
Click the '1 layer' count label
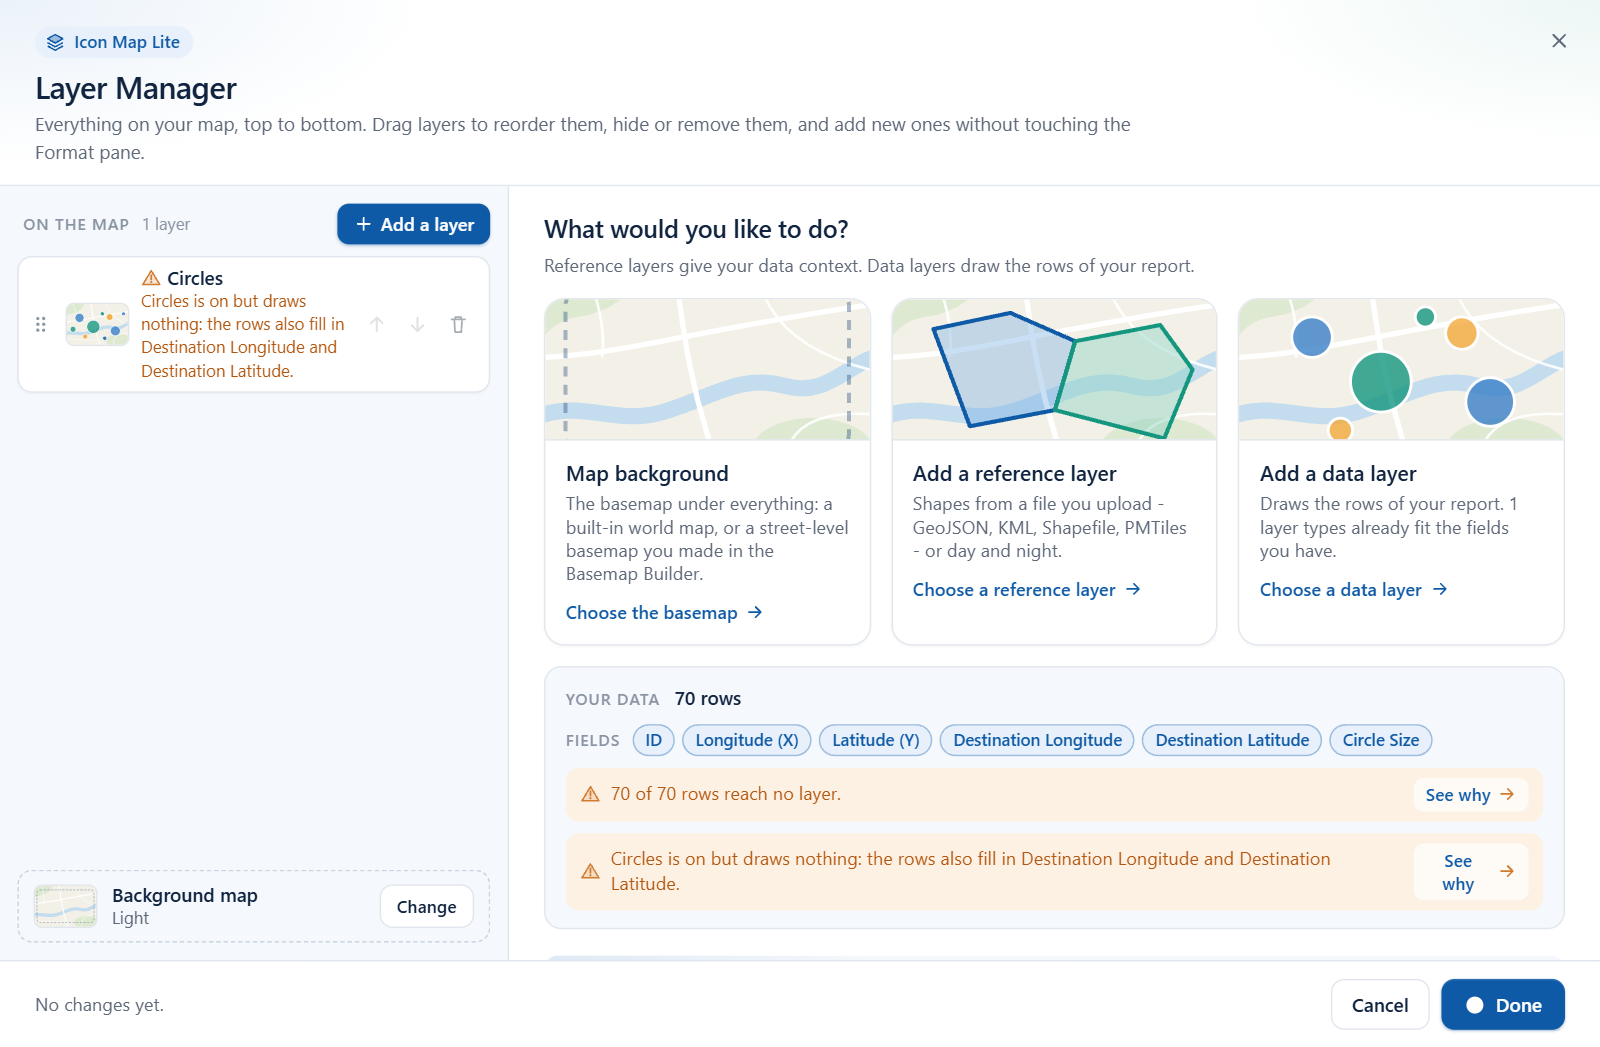pyautogui.click(x=166, y=224)
